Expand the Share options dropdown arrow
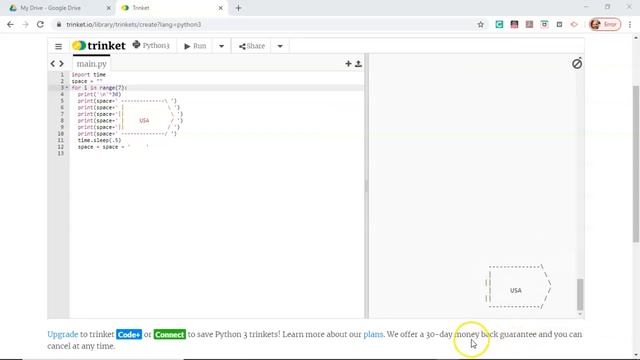The height and width of the screenshot is (360, 640). click(x=280, y=46)
